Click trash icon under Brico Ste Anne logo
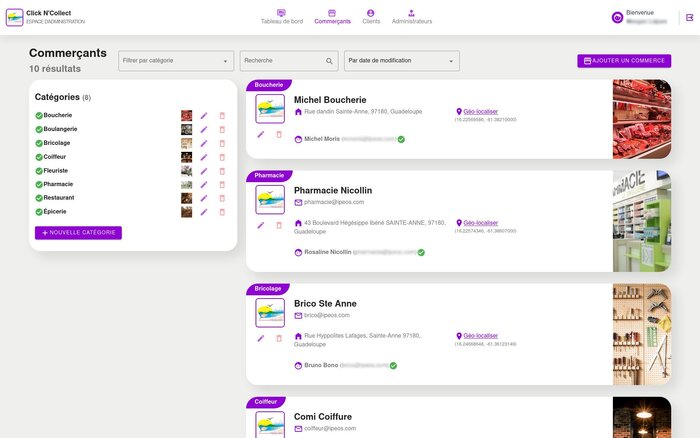This screenshot has height=438, width=700. pyautogui.click(x=279, y=338)
